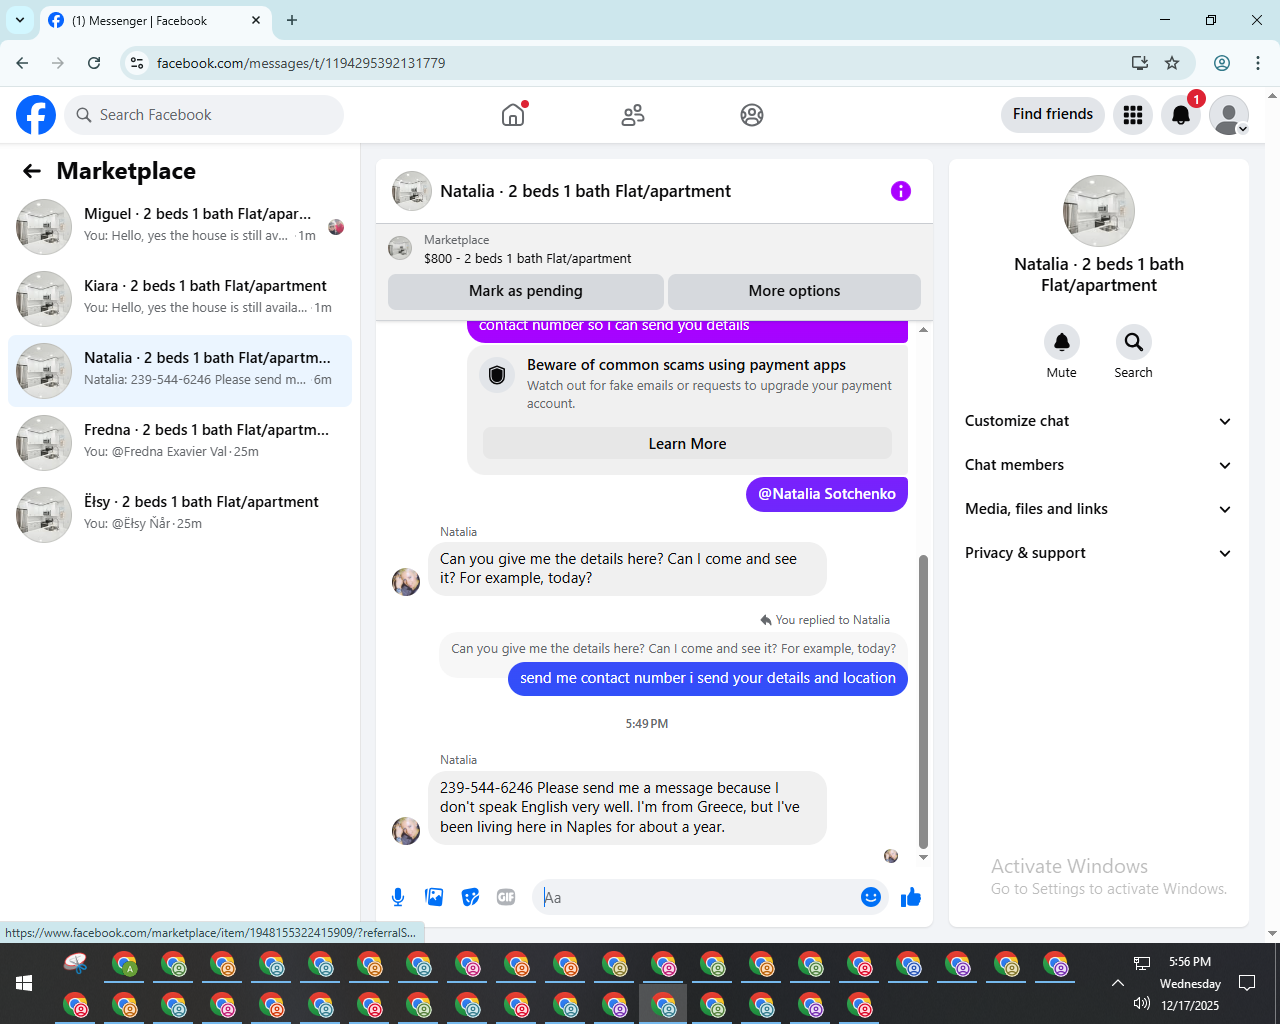Click Mark as pending button

point(526,291)
